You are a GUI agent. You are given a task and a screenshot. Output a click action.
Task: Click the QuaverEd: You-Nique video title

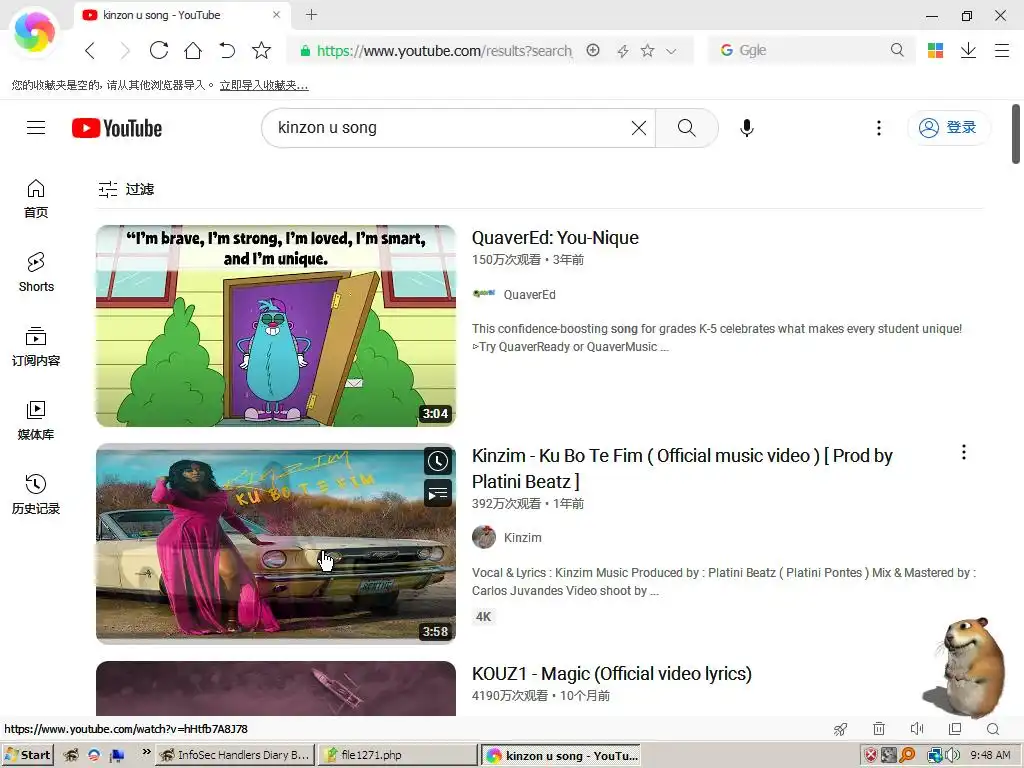click(555, 238)
